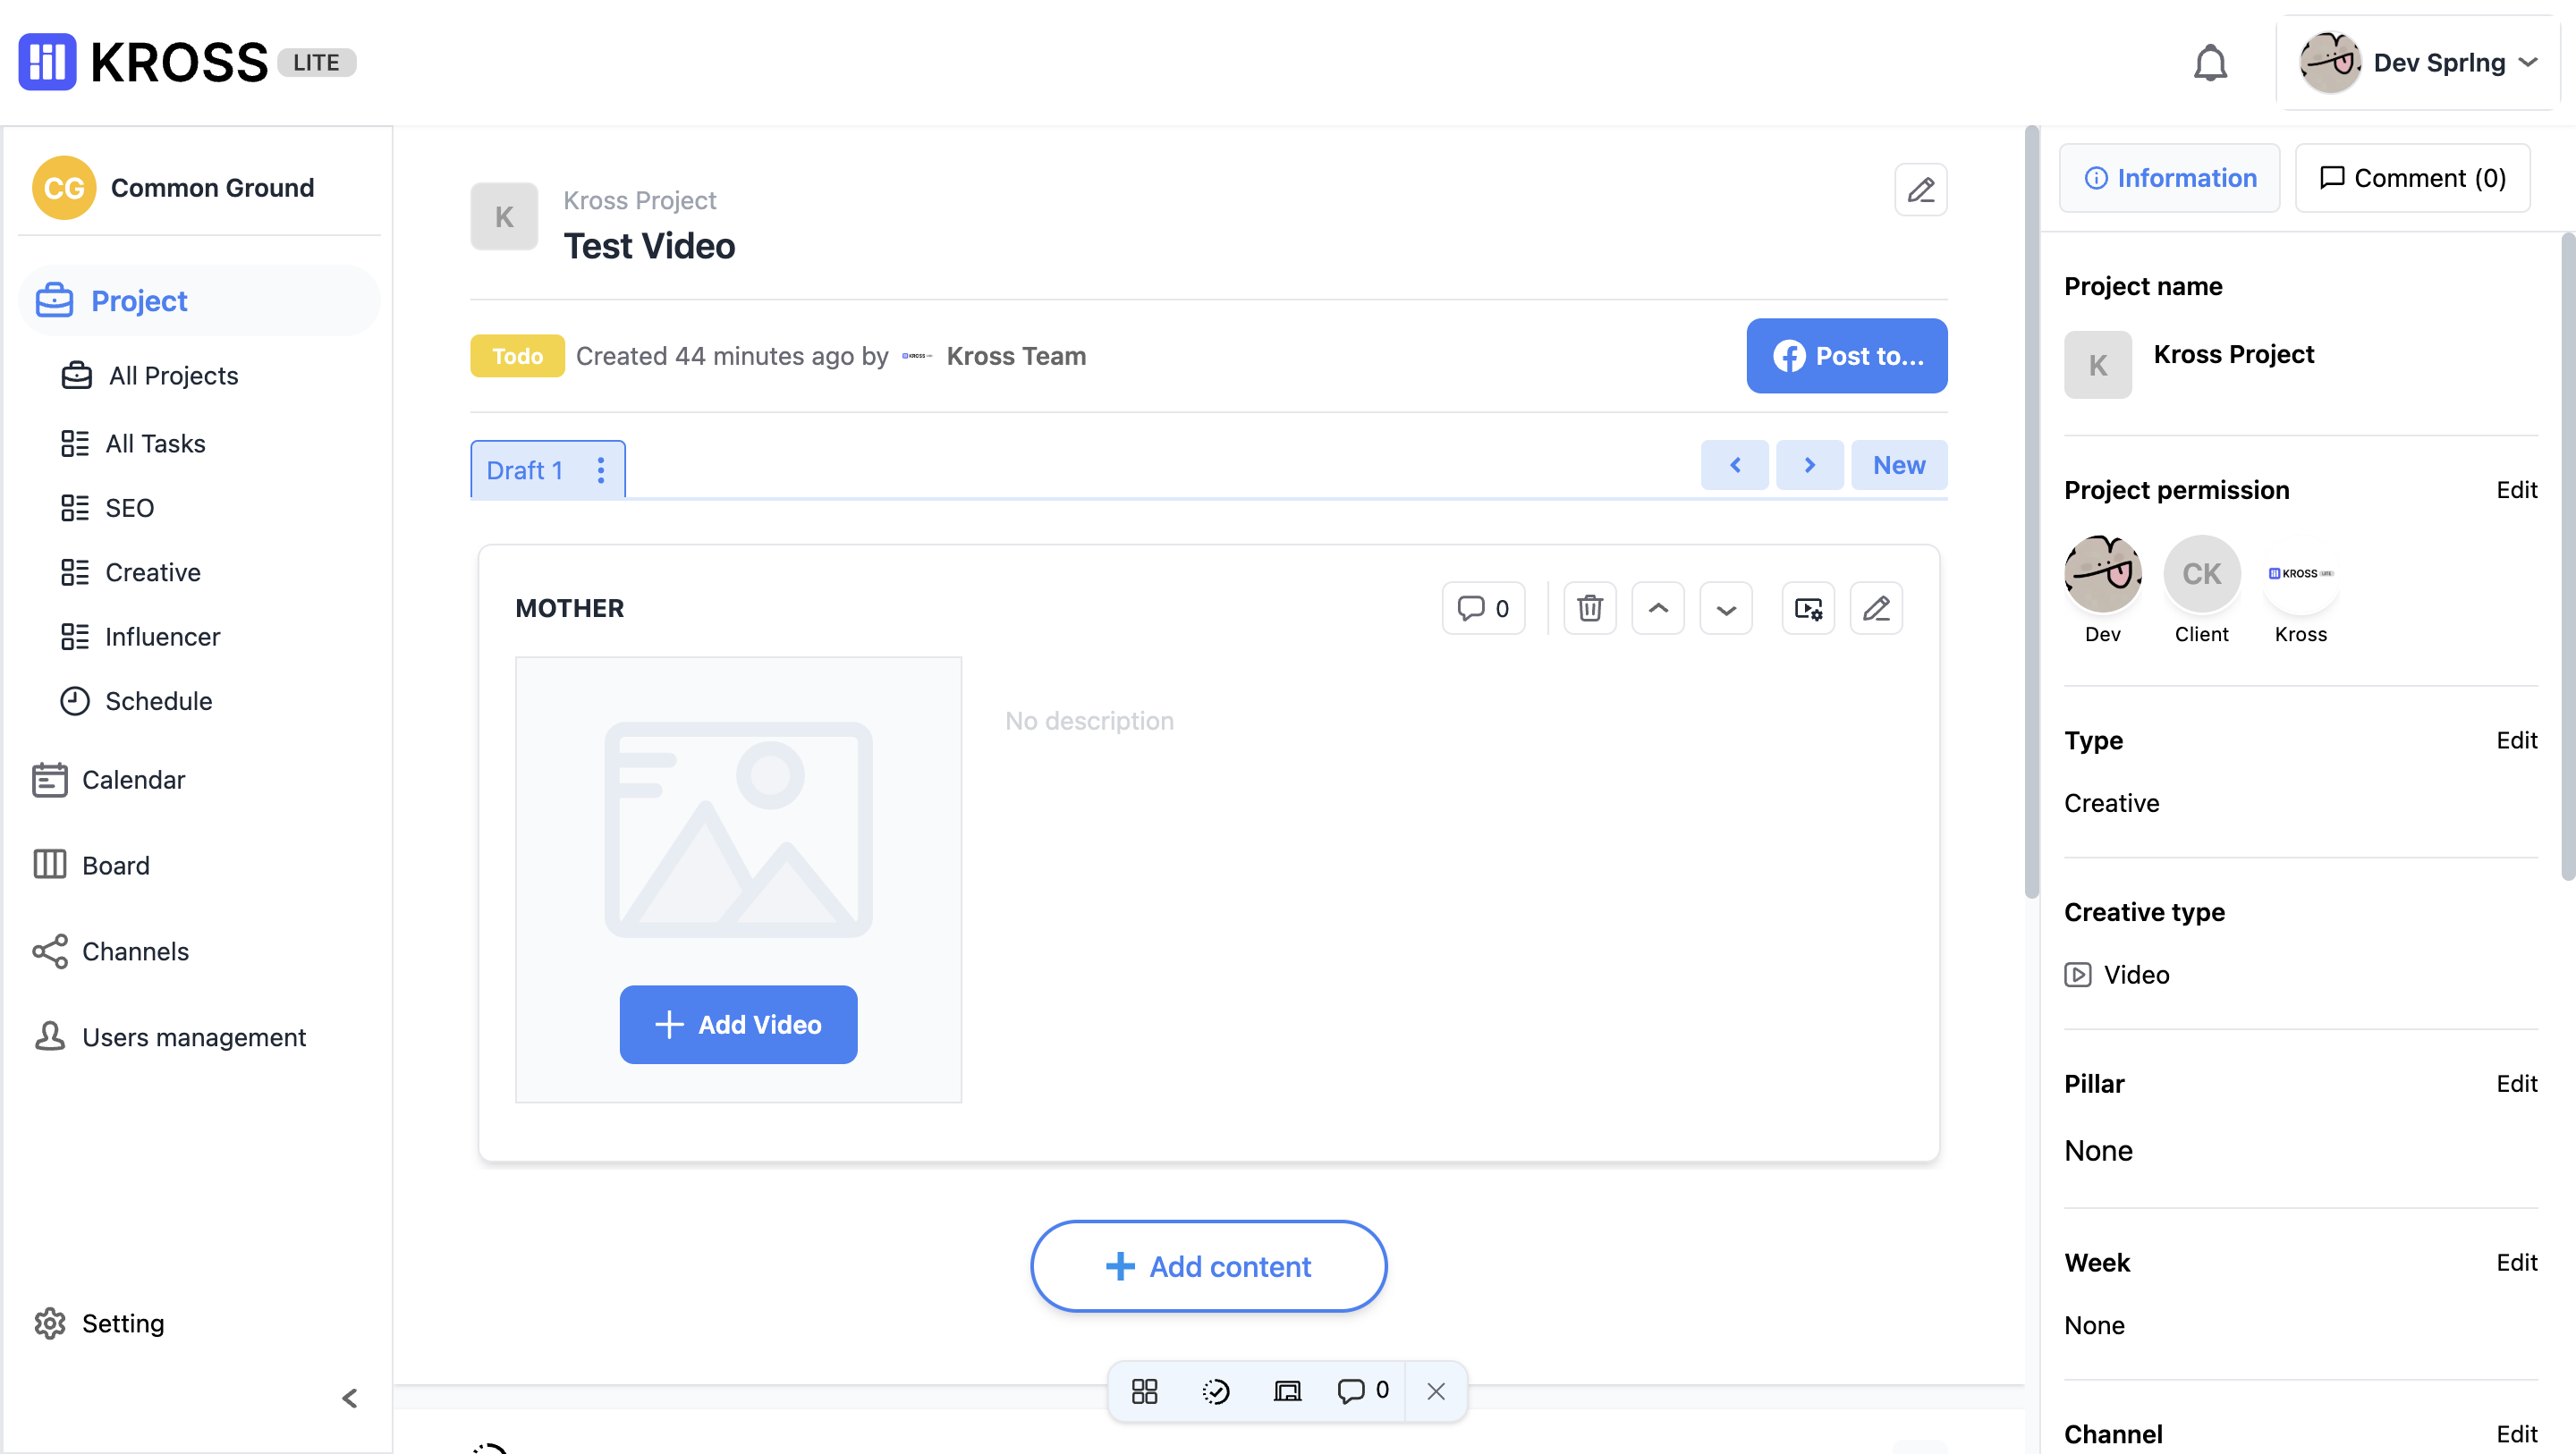Image resolution: width=2576 pixels, height=1454 pixels.
Task: Click the Add content button
Action: 1208,1264
